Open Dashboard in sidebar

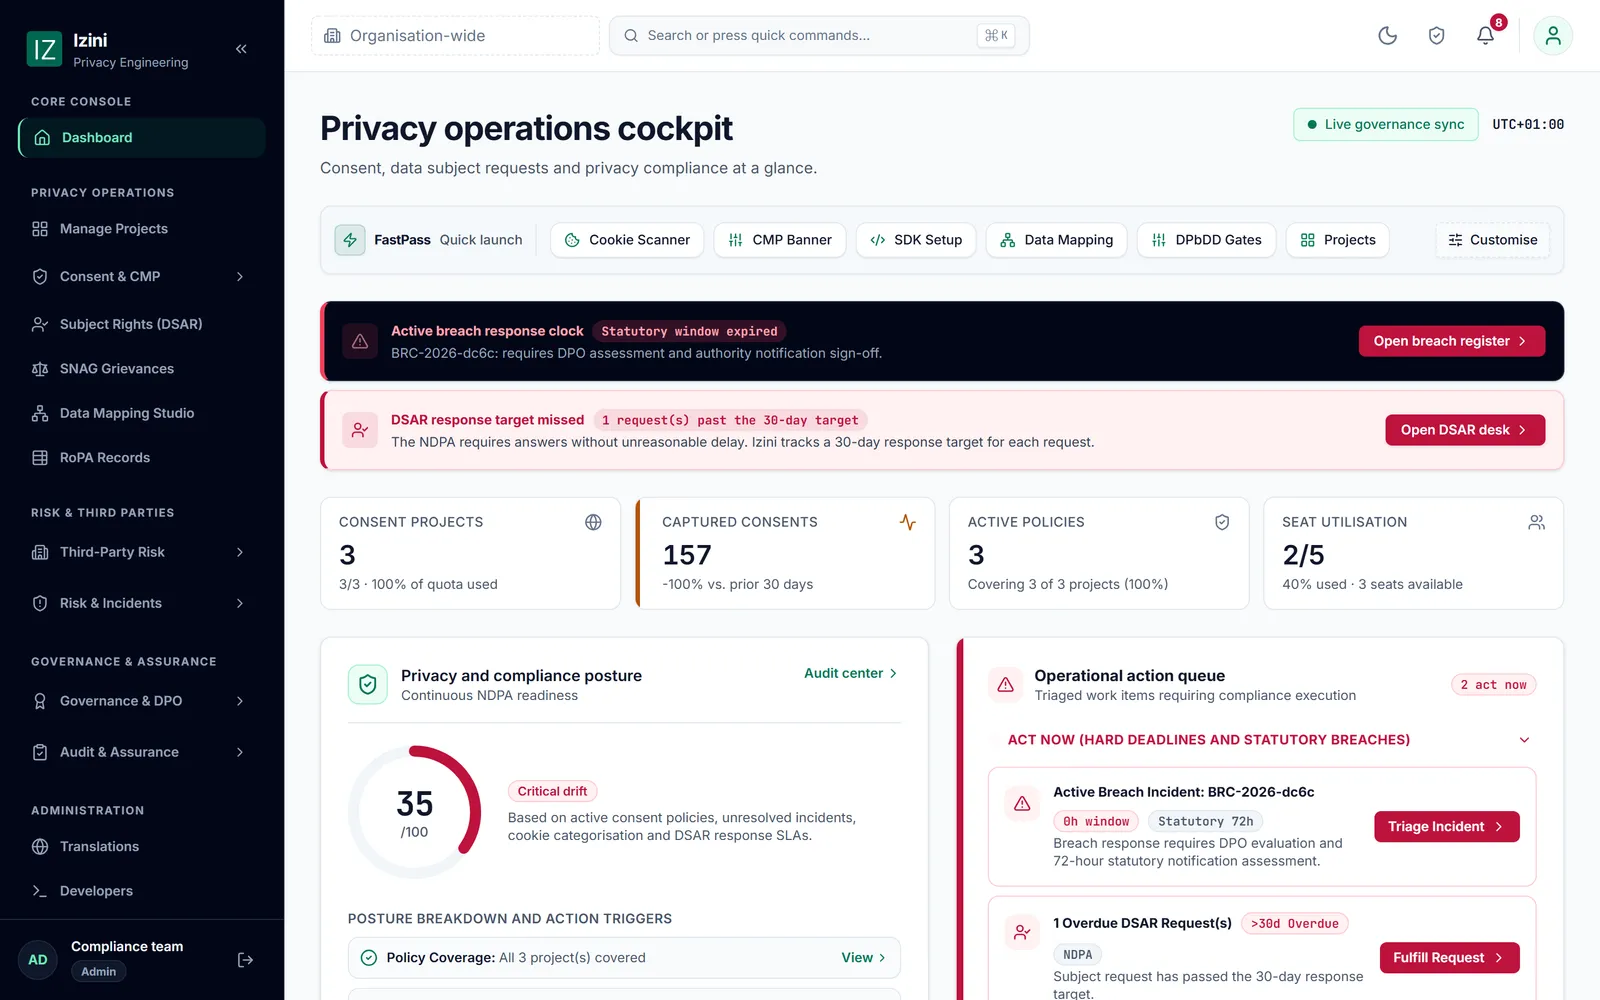click(141, 138)
